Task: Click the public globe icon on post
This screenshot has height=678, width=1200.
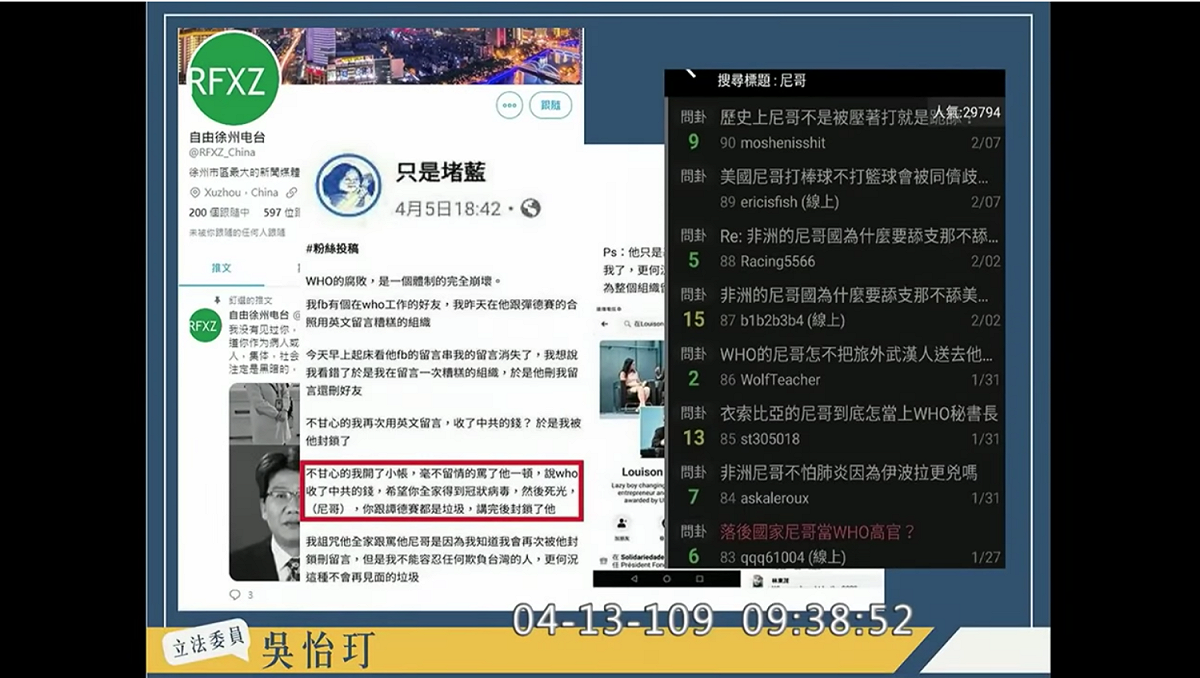Action: [530, 209]
